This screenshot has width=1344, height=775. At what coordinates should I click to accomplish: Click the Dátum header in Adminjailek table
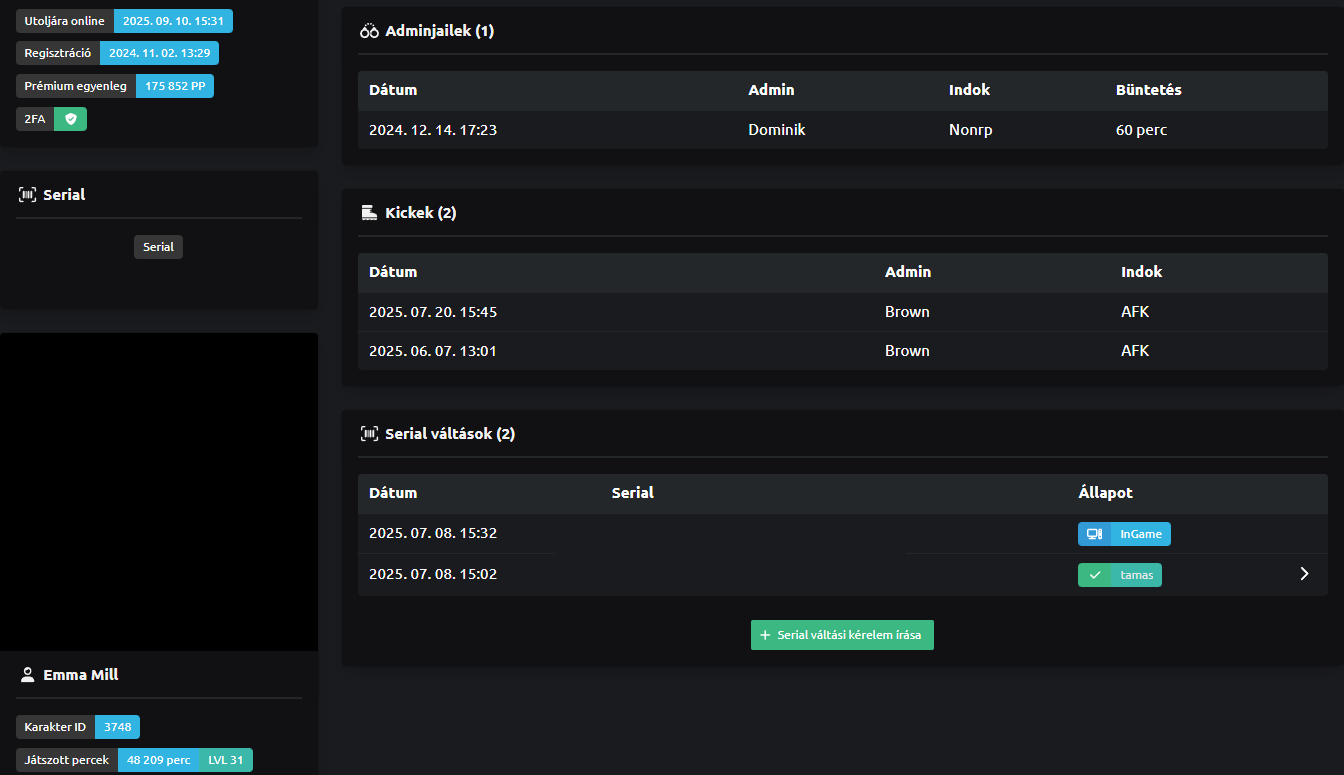coord(393,90)
